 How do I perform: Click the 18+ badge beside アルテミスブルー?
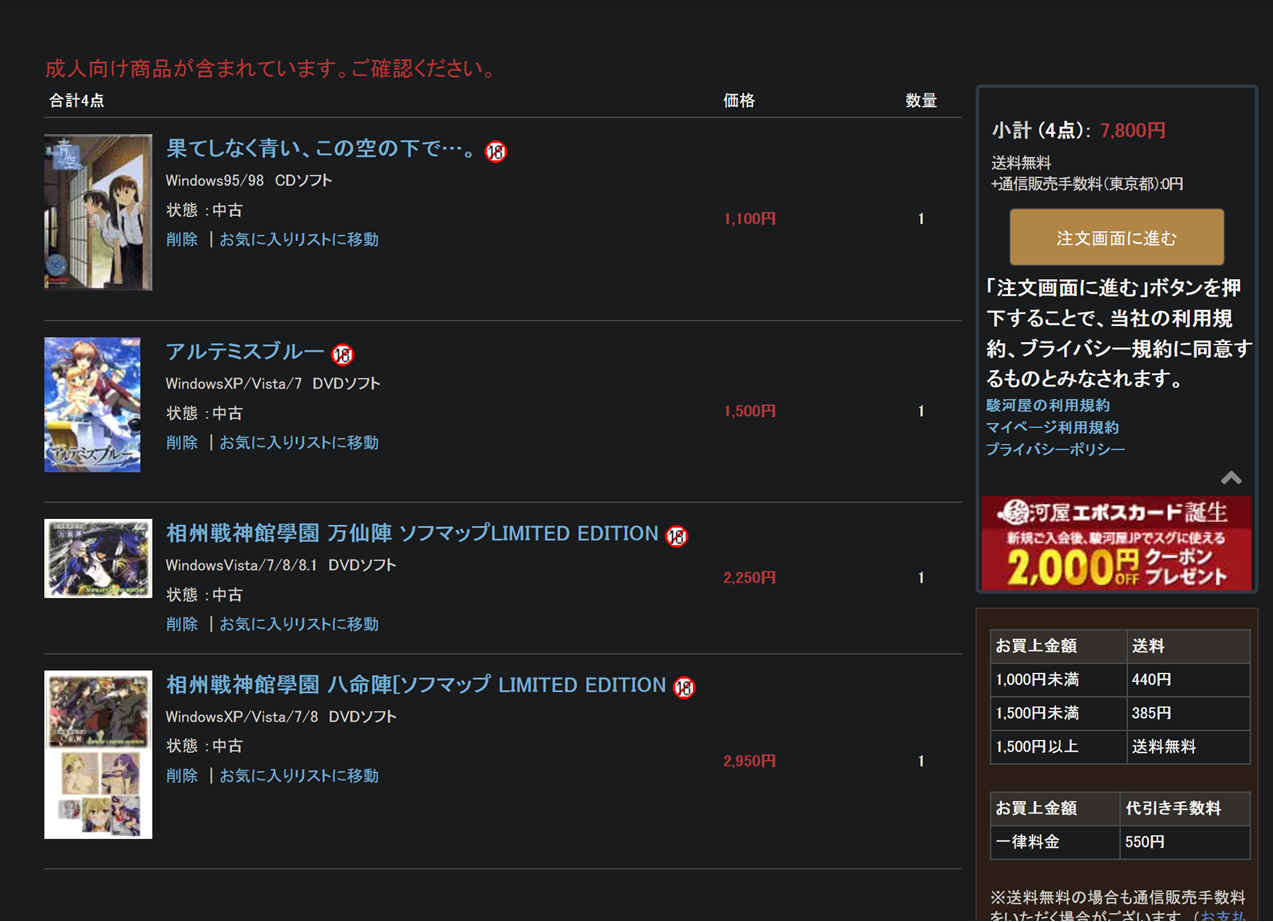coord(343,355)
